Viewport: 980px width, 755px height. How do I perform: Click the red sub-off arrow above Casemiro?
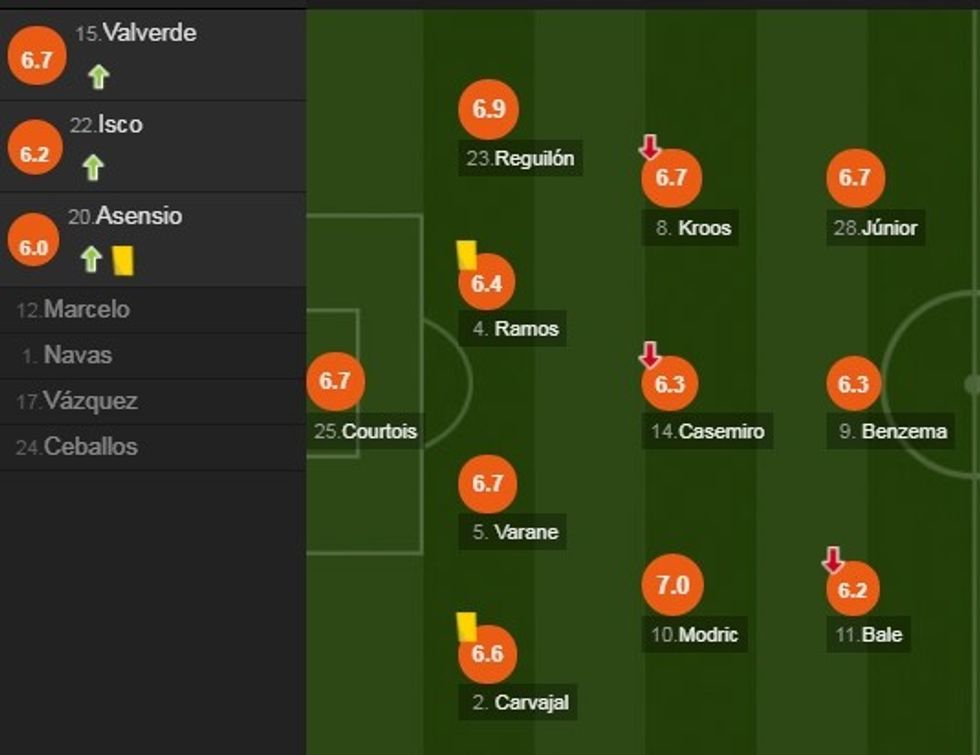pyautogui.click(x=650, y=354)
